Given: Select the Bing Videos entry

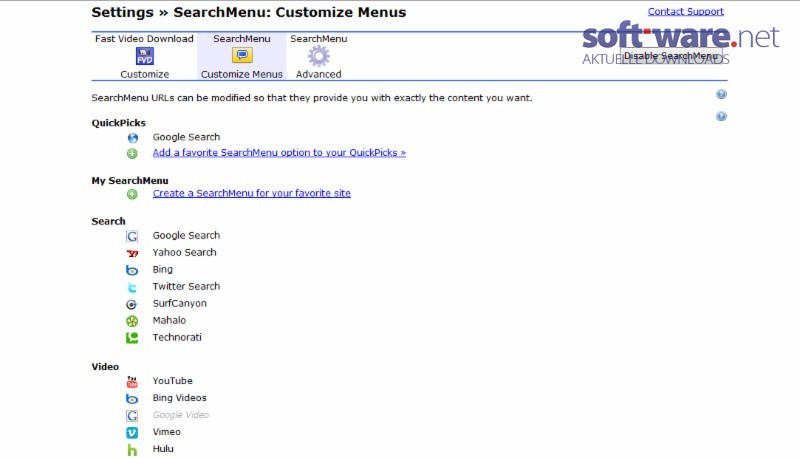Looking at the screenshot, I should pyautogui.click(x=180, y=398).
